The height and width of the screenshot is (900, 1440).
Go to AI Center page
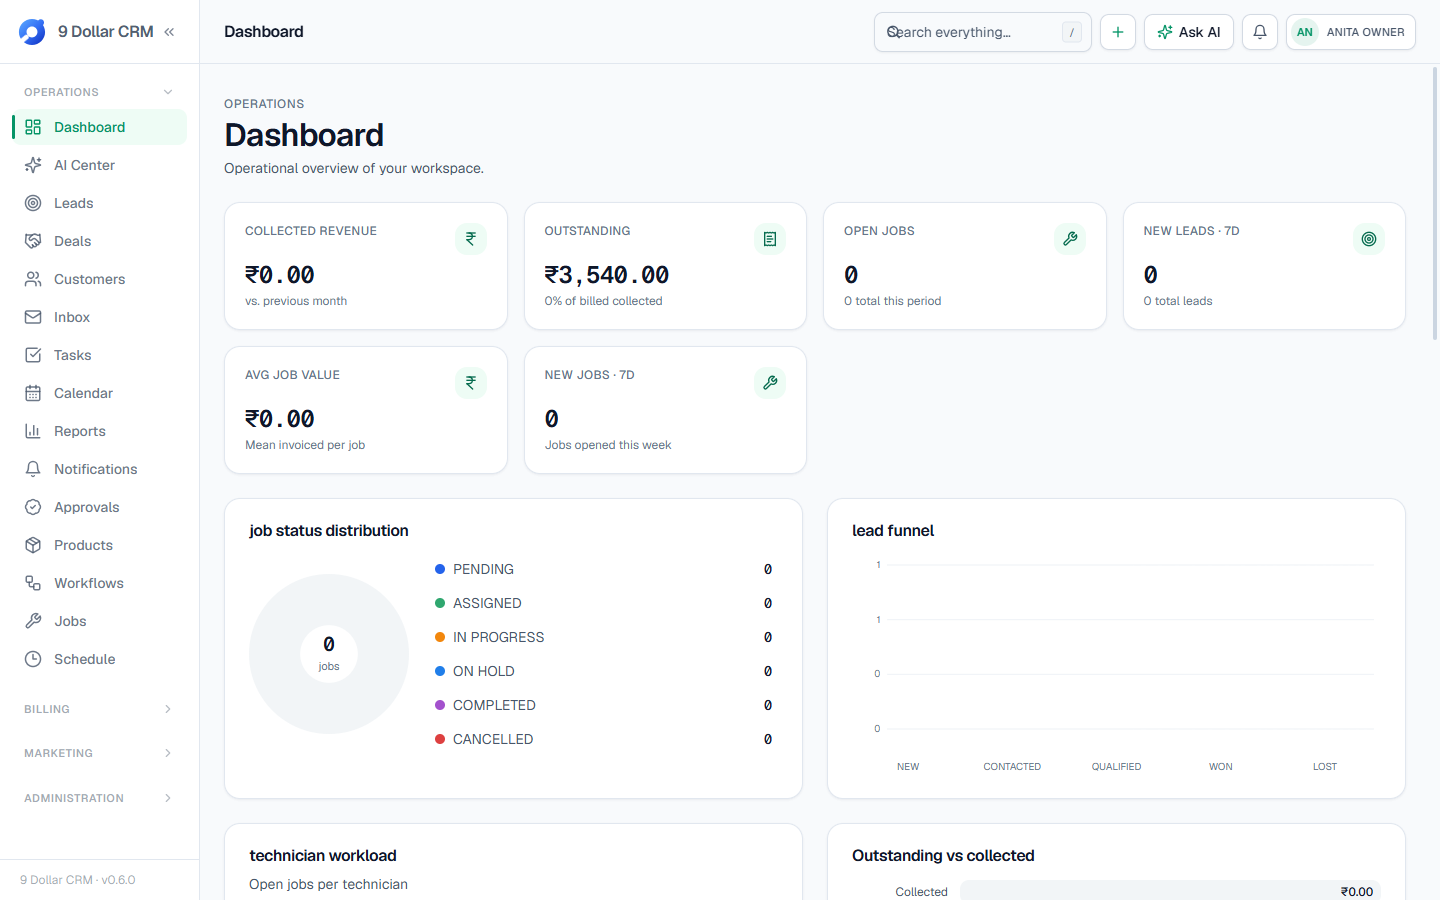(x=99, y=165)
